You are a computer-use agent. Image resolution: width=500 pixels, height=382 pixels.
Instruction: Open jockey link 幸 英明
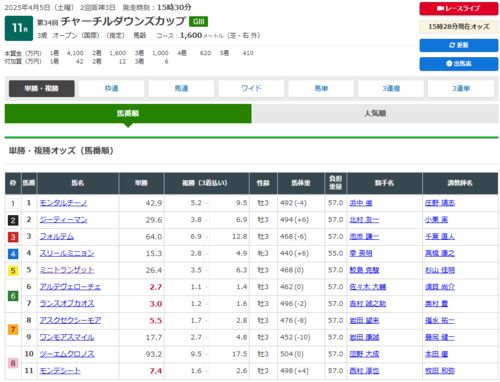[361, 253]
